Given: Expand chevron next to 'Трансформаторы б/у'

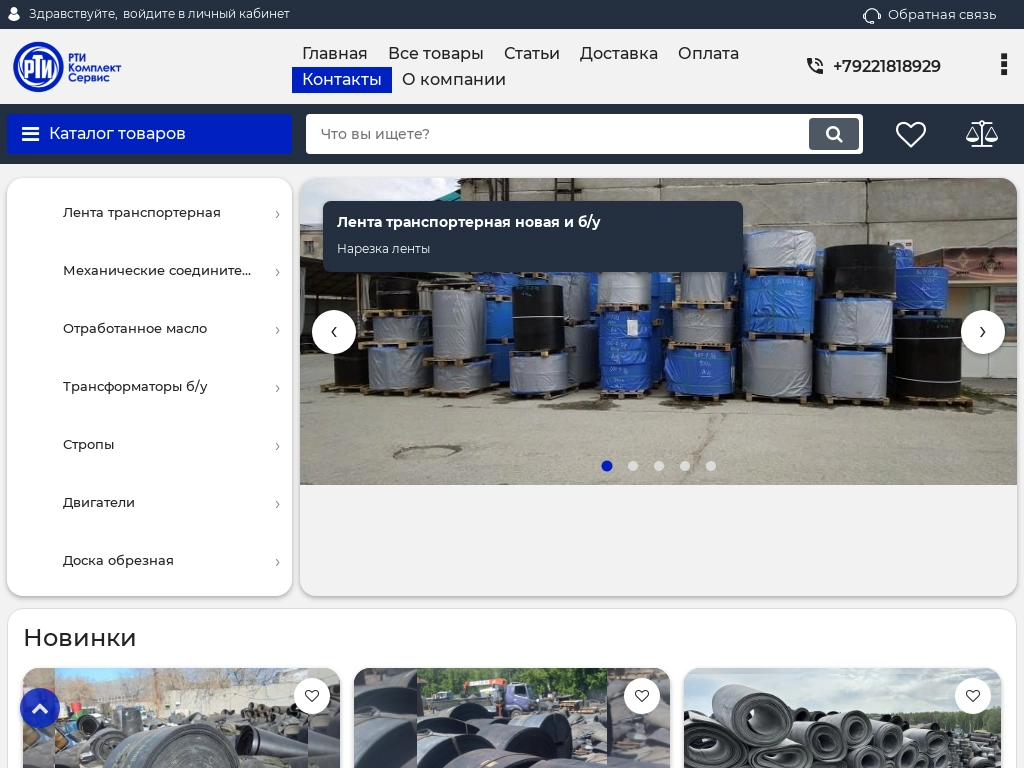Looking at the screenshot, I should click(278, 389).
